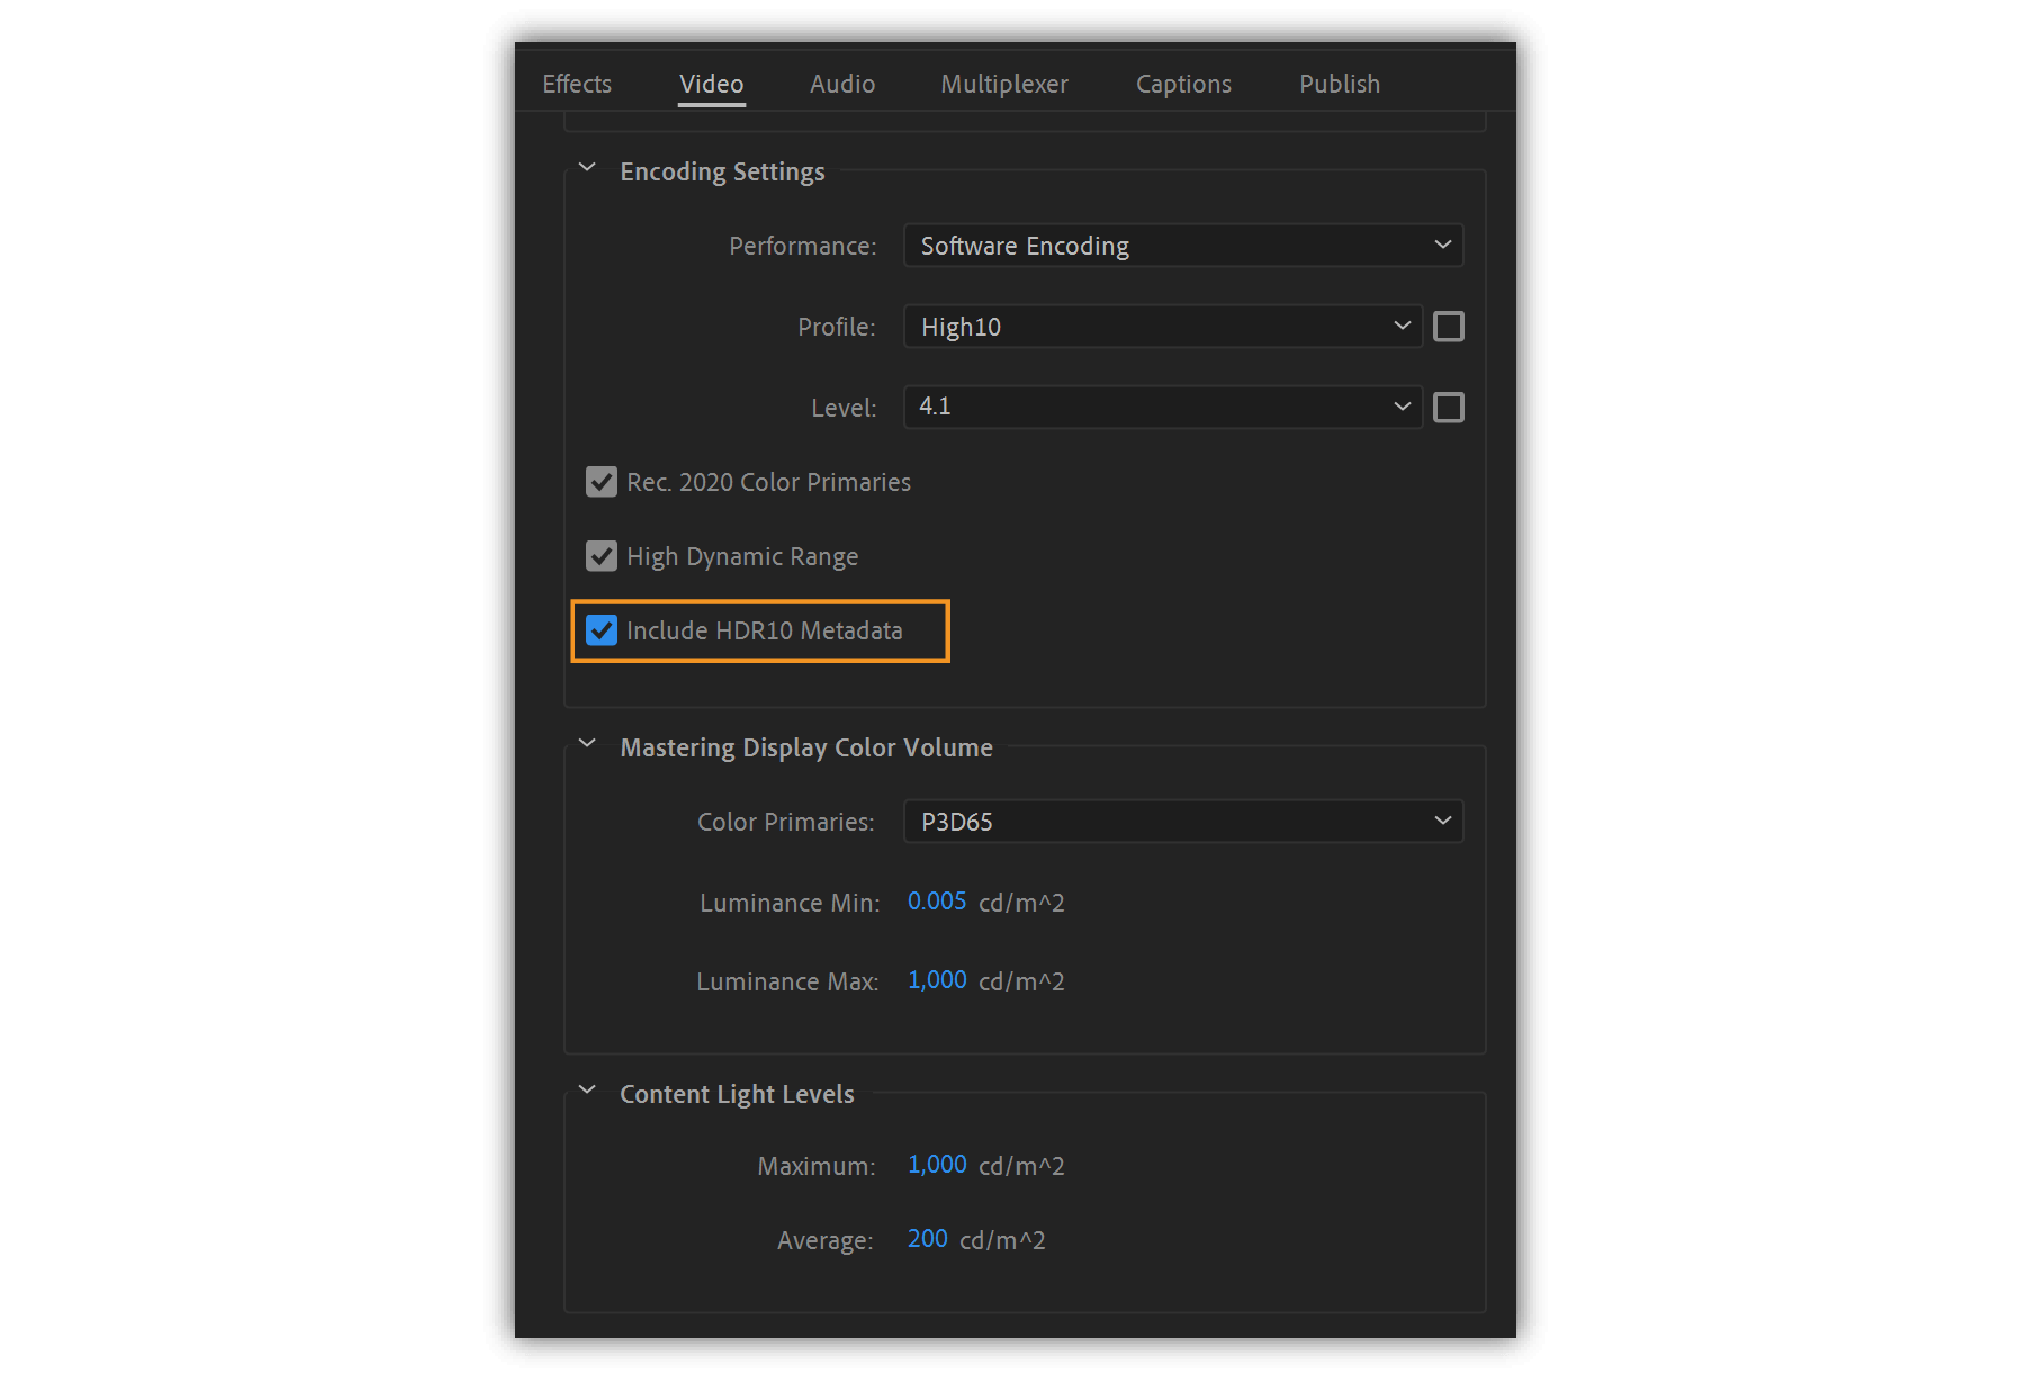
Task: Open the Level dropdown showing 4.1
Action: click(1162, 407)
